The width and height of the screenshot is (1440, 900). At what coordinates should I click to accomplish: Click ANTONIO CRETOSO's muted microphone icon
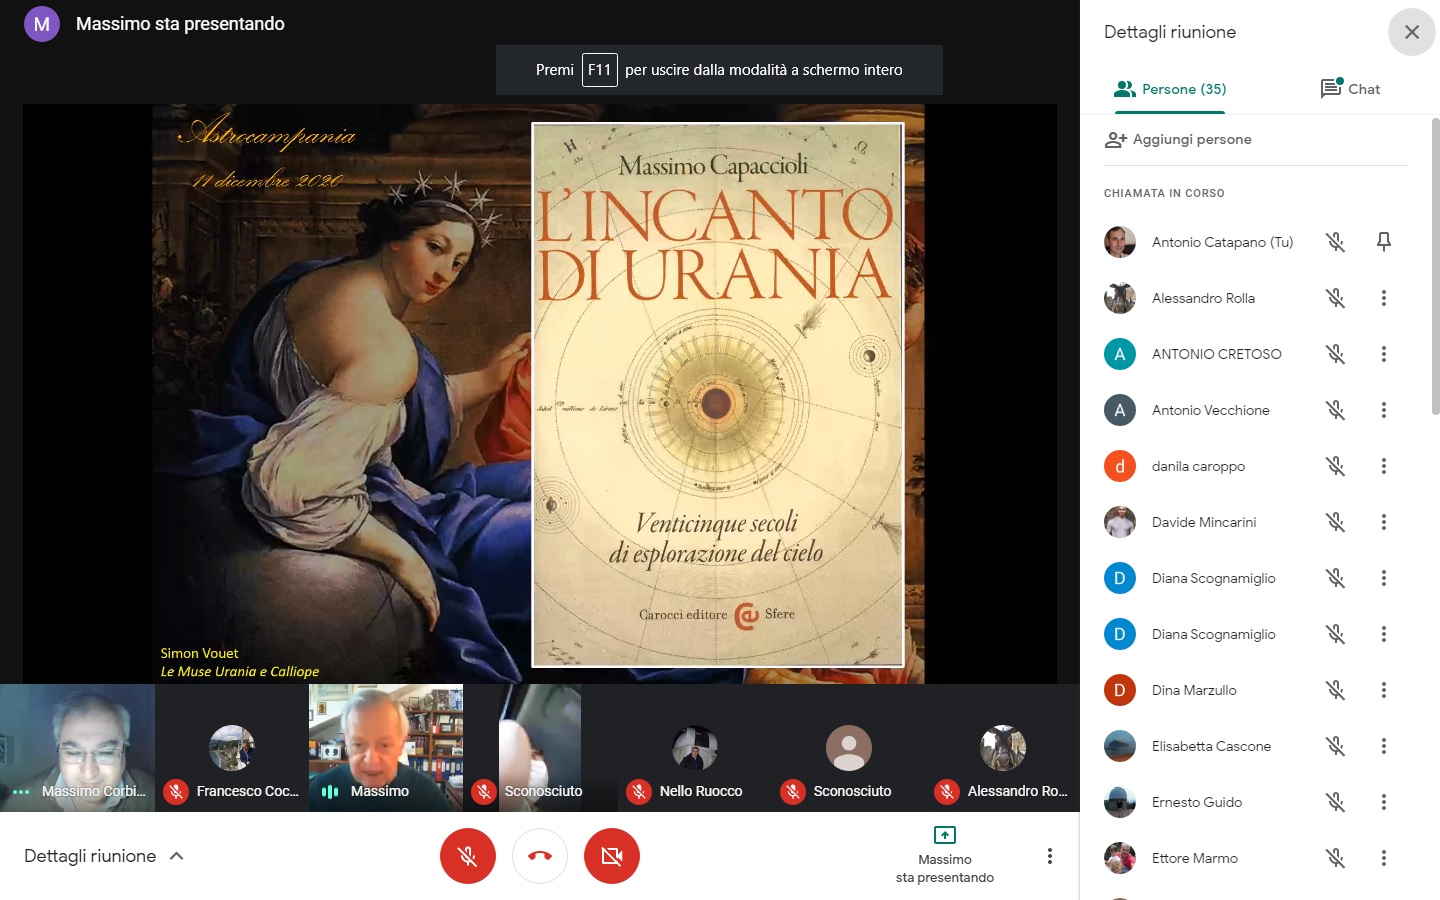(x=1335, y=354)
